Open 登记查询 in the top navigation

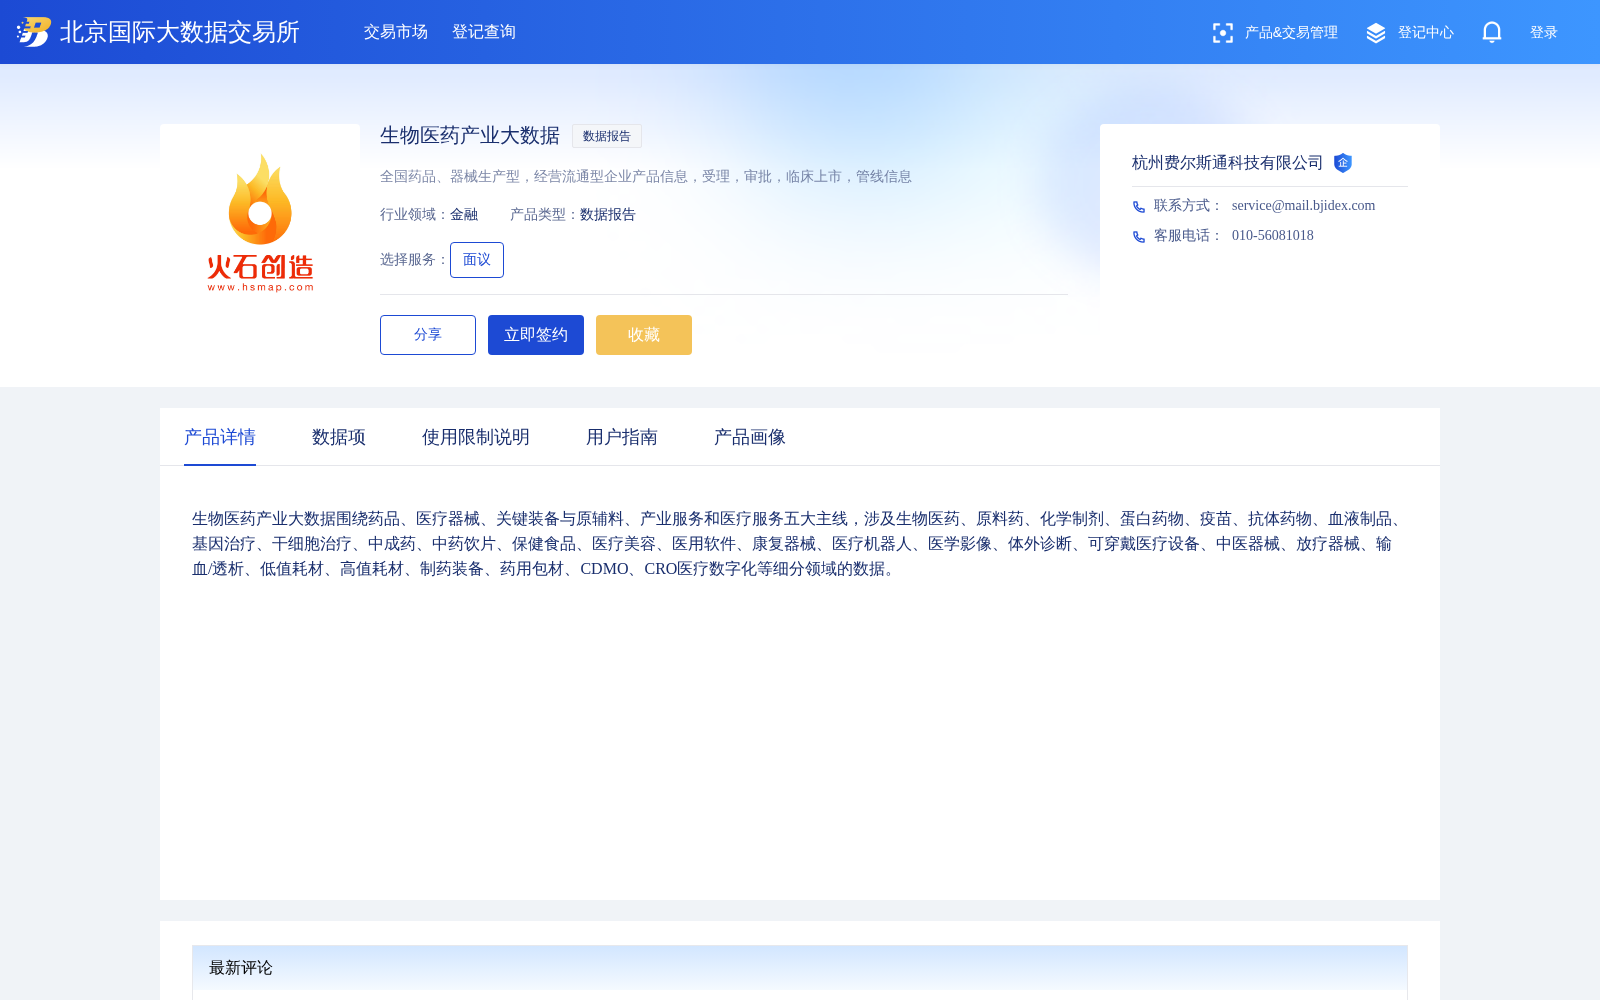[x=484, y=32]
